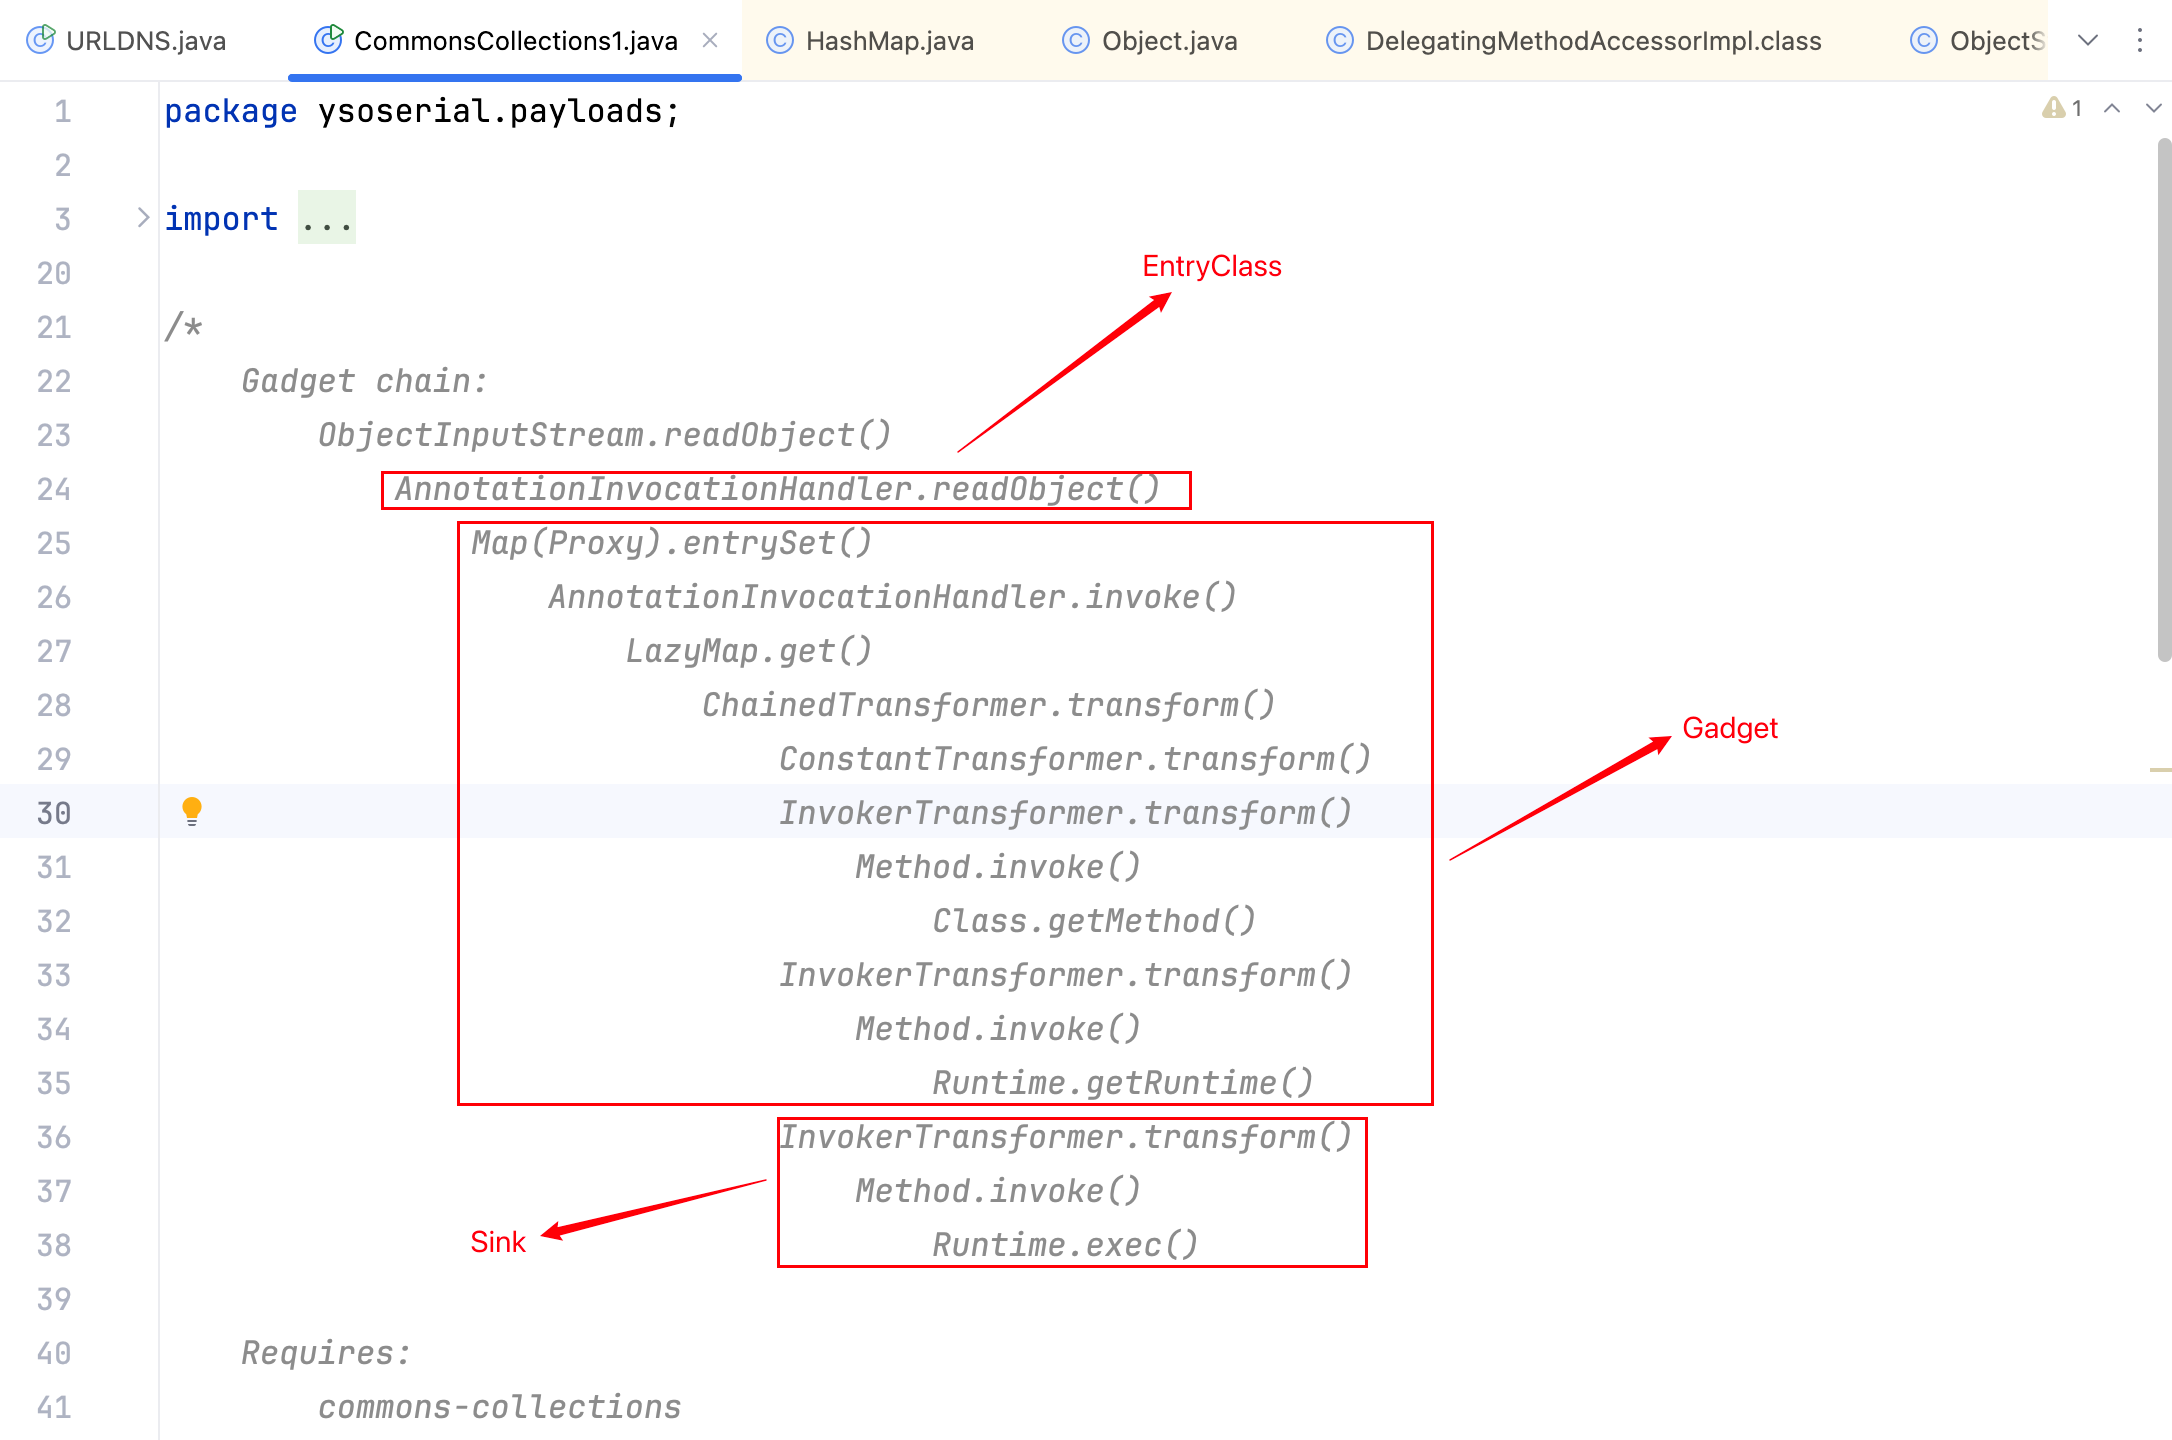Open the editor tabs kebab menu

coord(2140,40)
